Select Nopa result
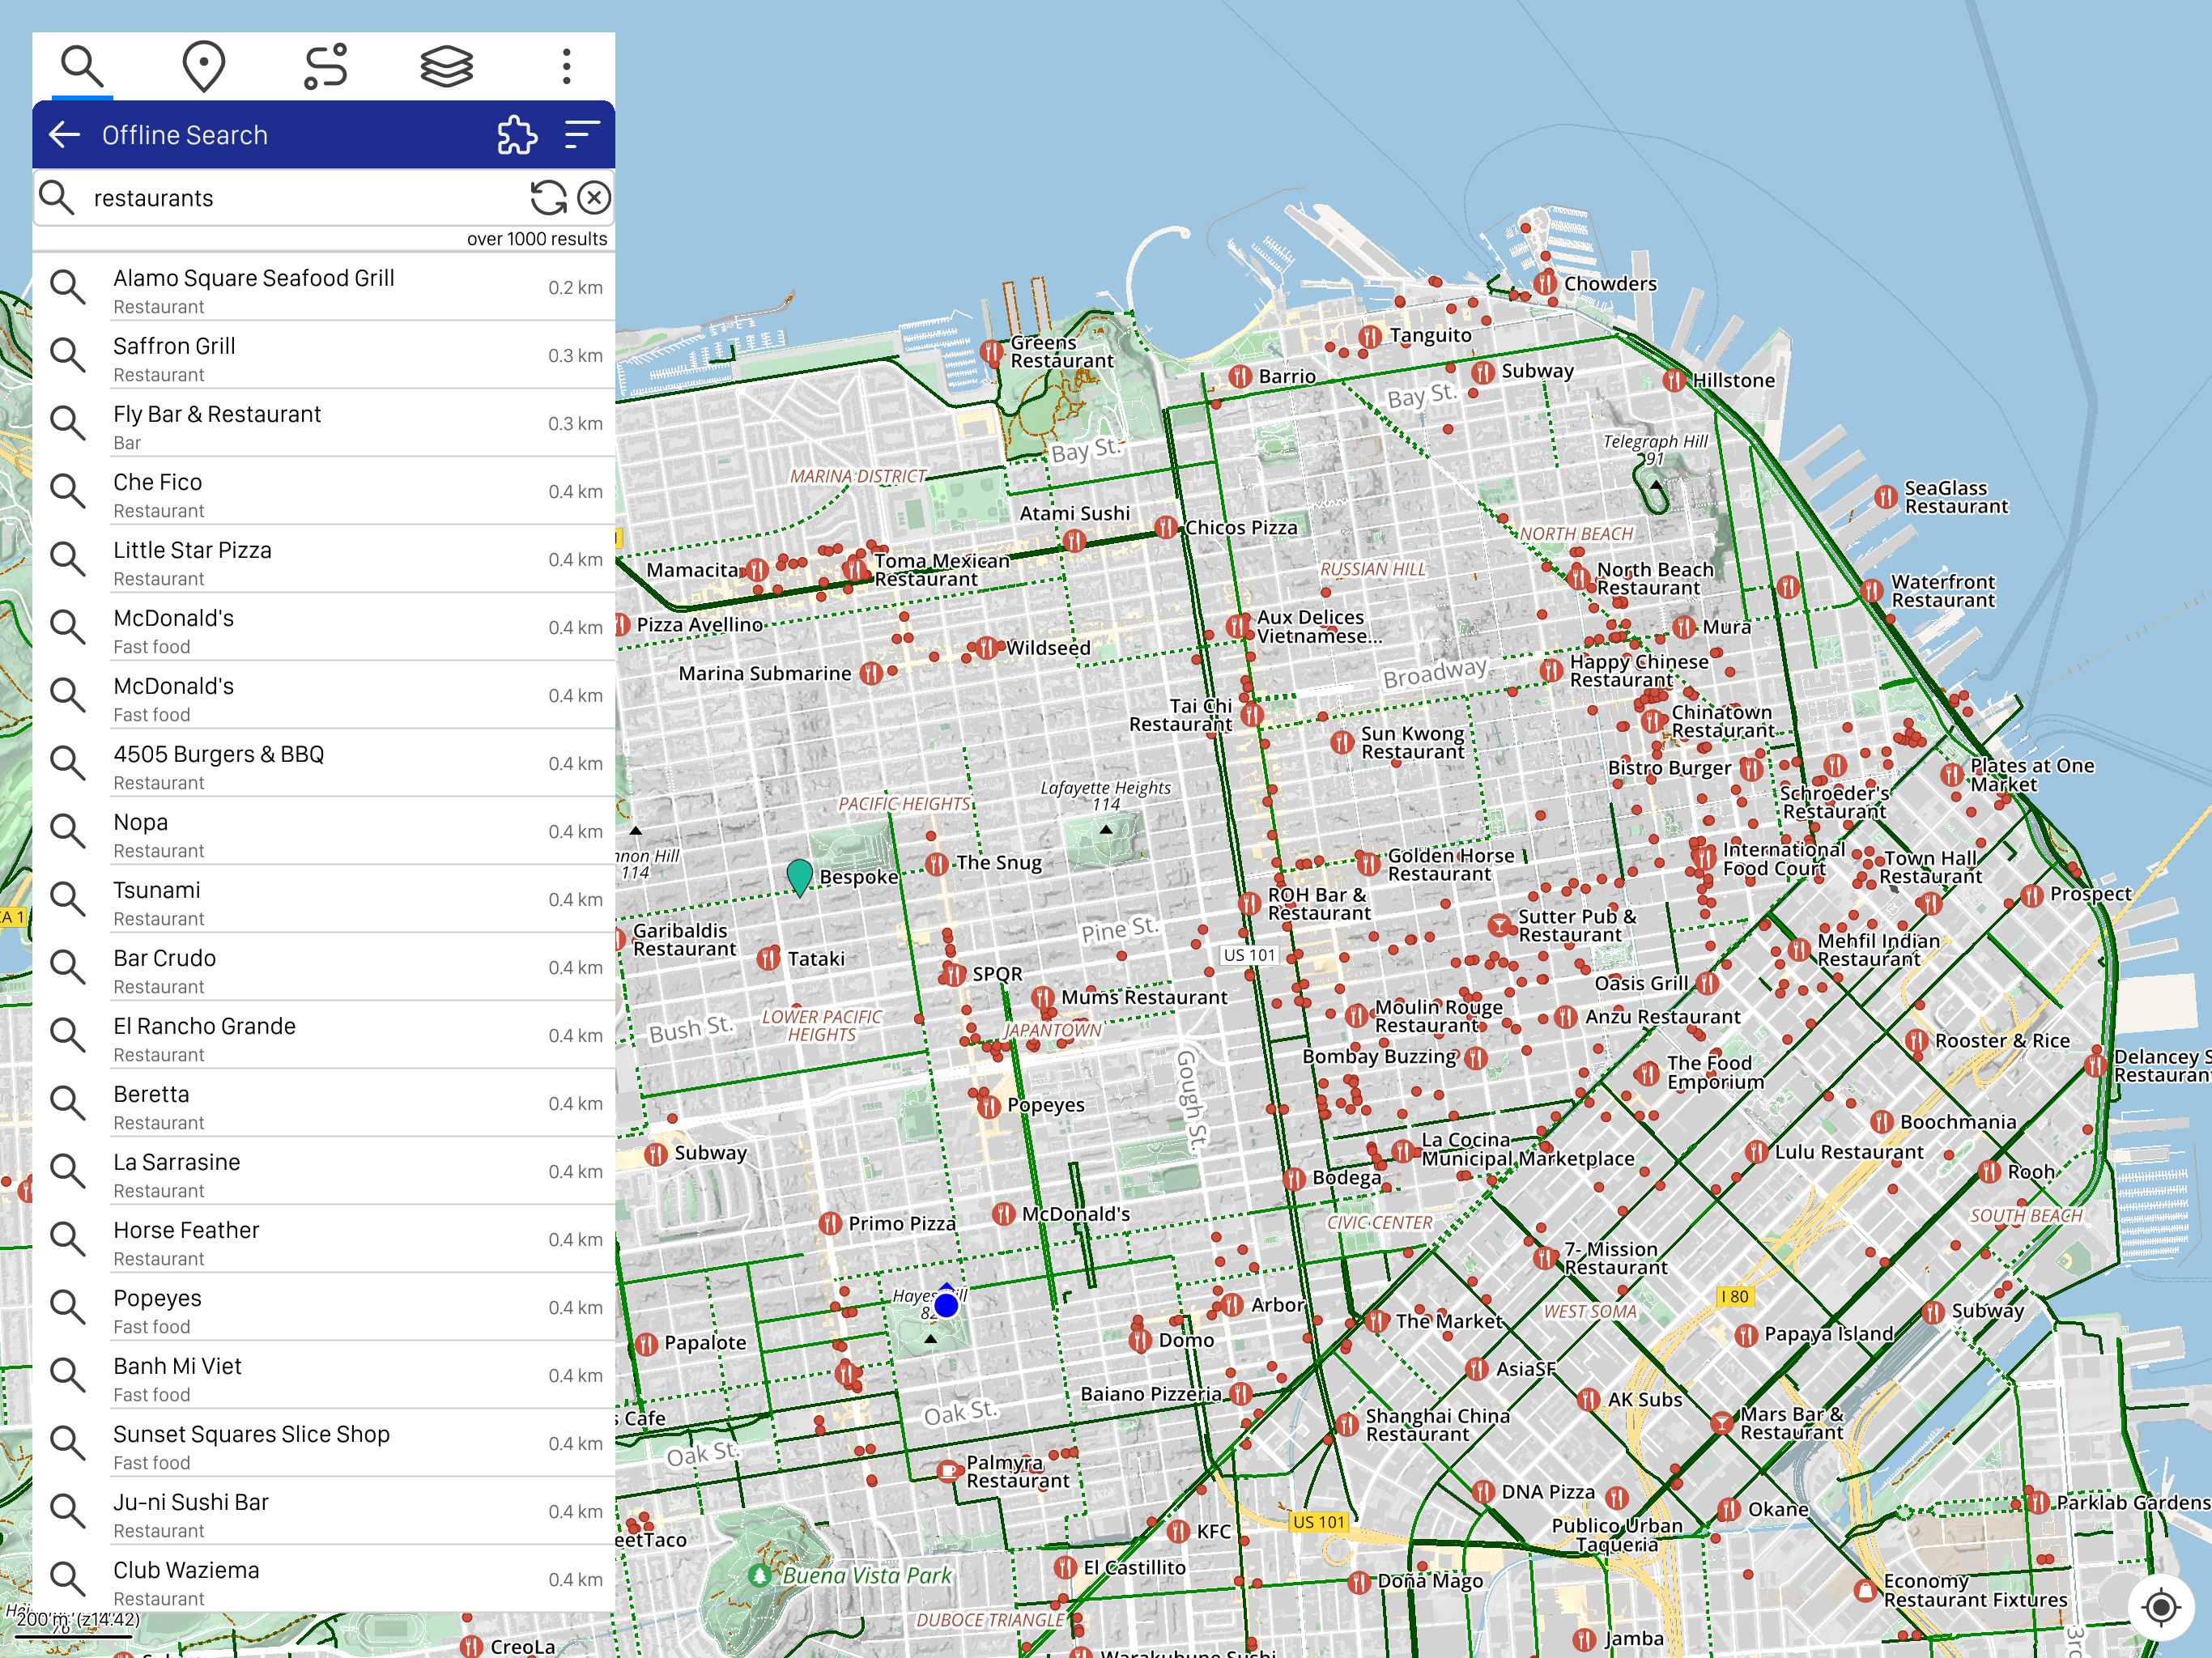The height and width of the screenshot is (1658, 2212). (x=324, y=832)
